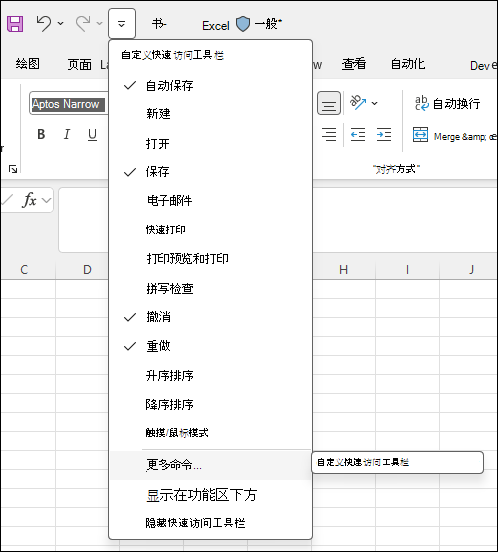Select 电子邮件 menu entry

tap(210, 200)
